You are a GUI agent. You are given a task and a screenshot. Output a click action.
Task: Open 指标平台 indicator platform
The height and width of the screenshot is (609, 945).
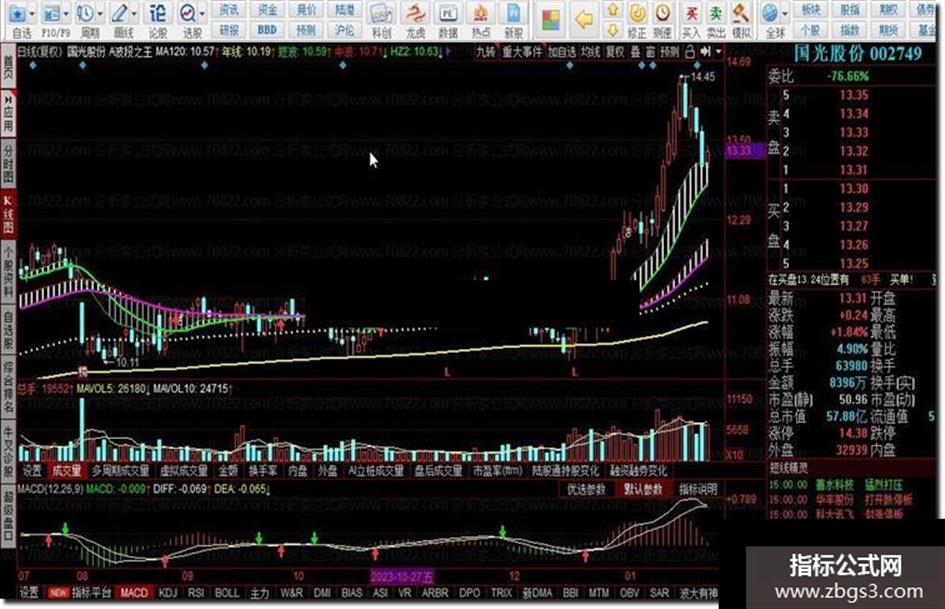(92, 593)
